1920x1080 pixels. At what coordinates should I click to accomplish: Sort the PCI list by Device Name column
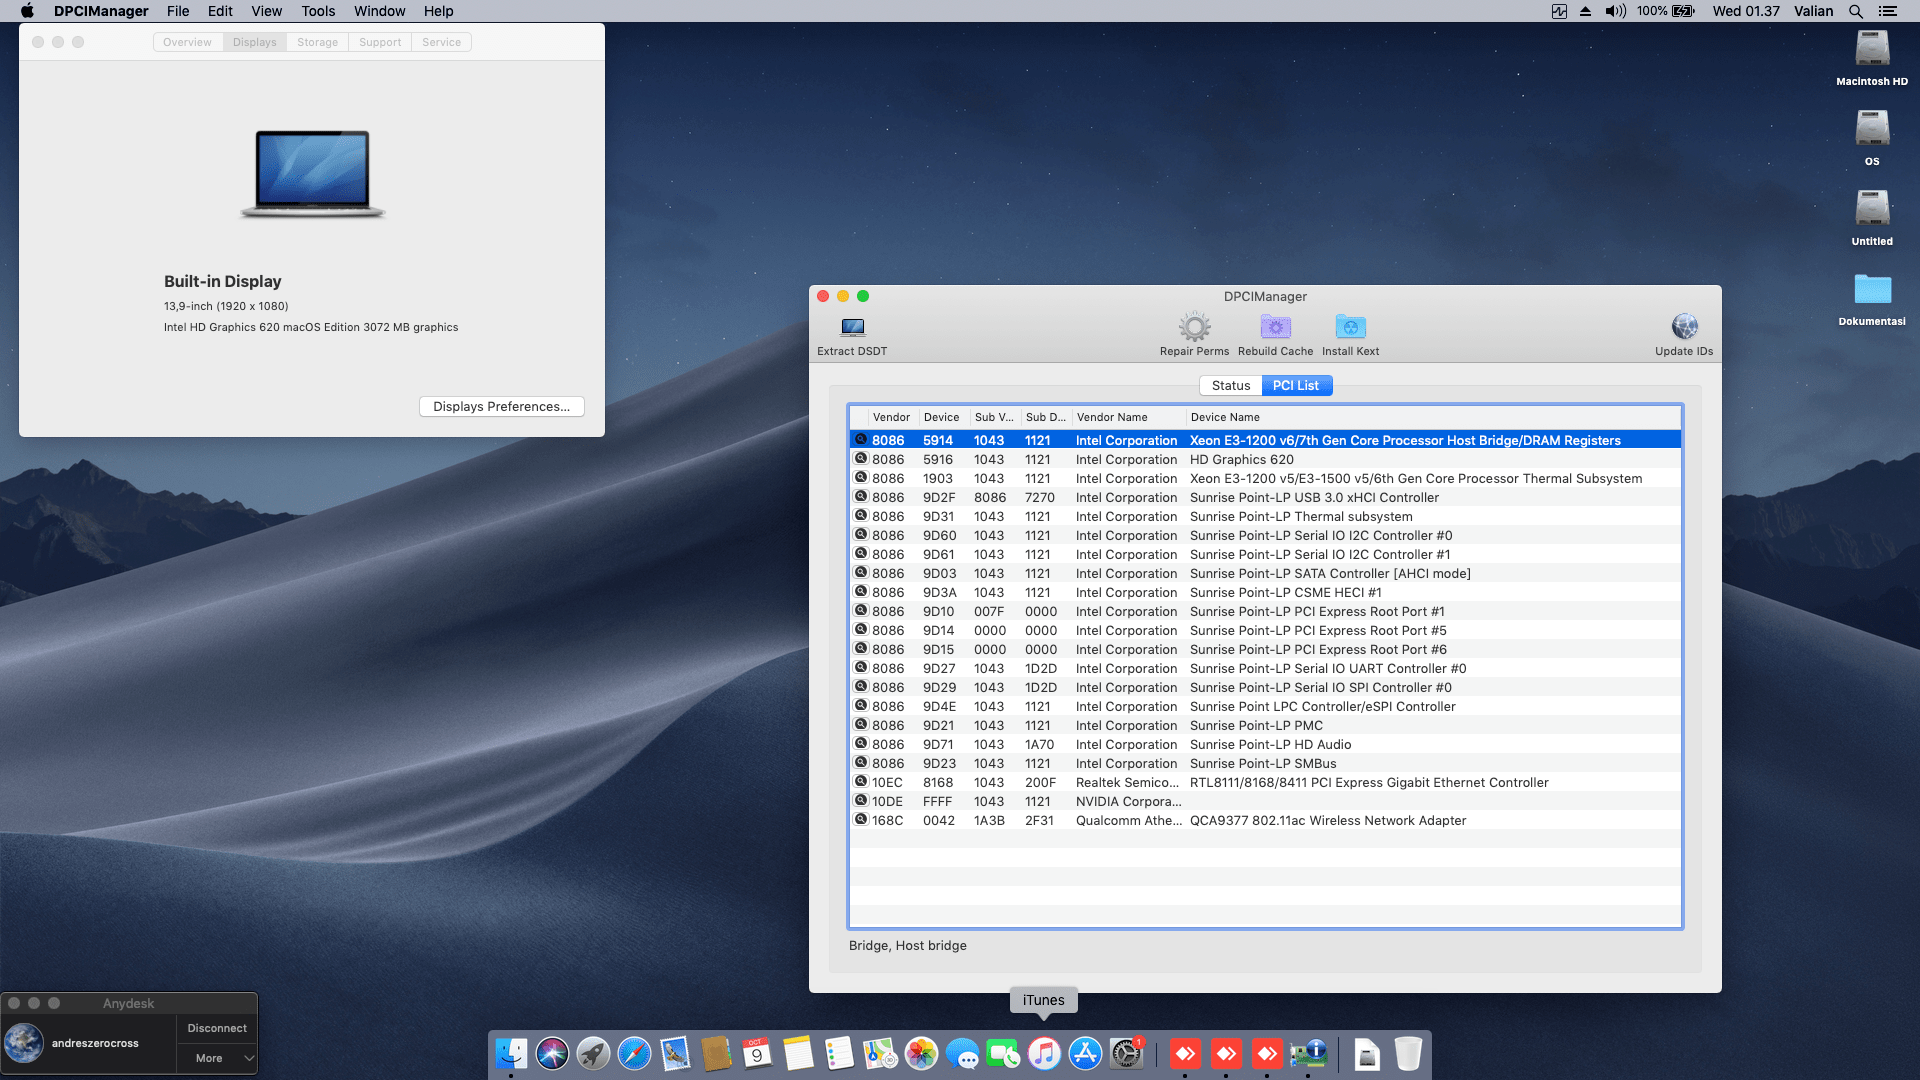click(1433, 417)
